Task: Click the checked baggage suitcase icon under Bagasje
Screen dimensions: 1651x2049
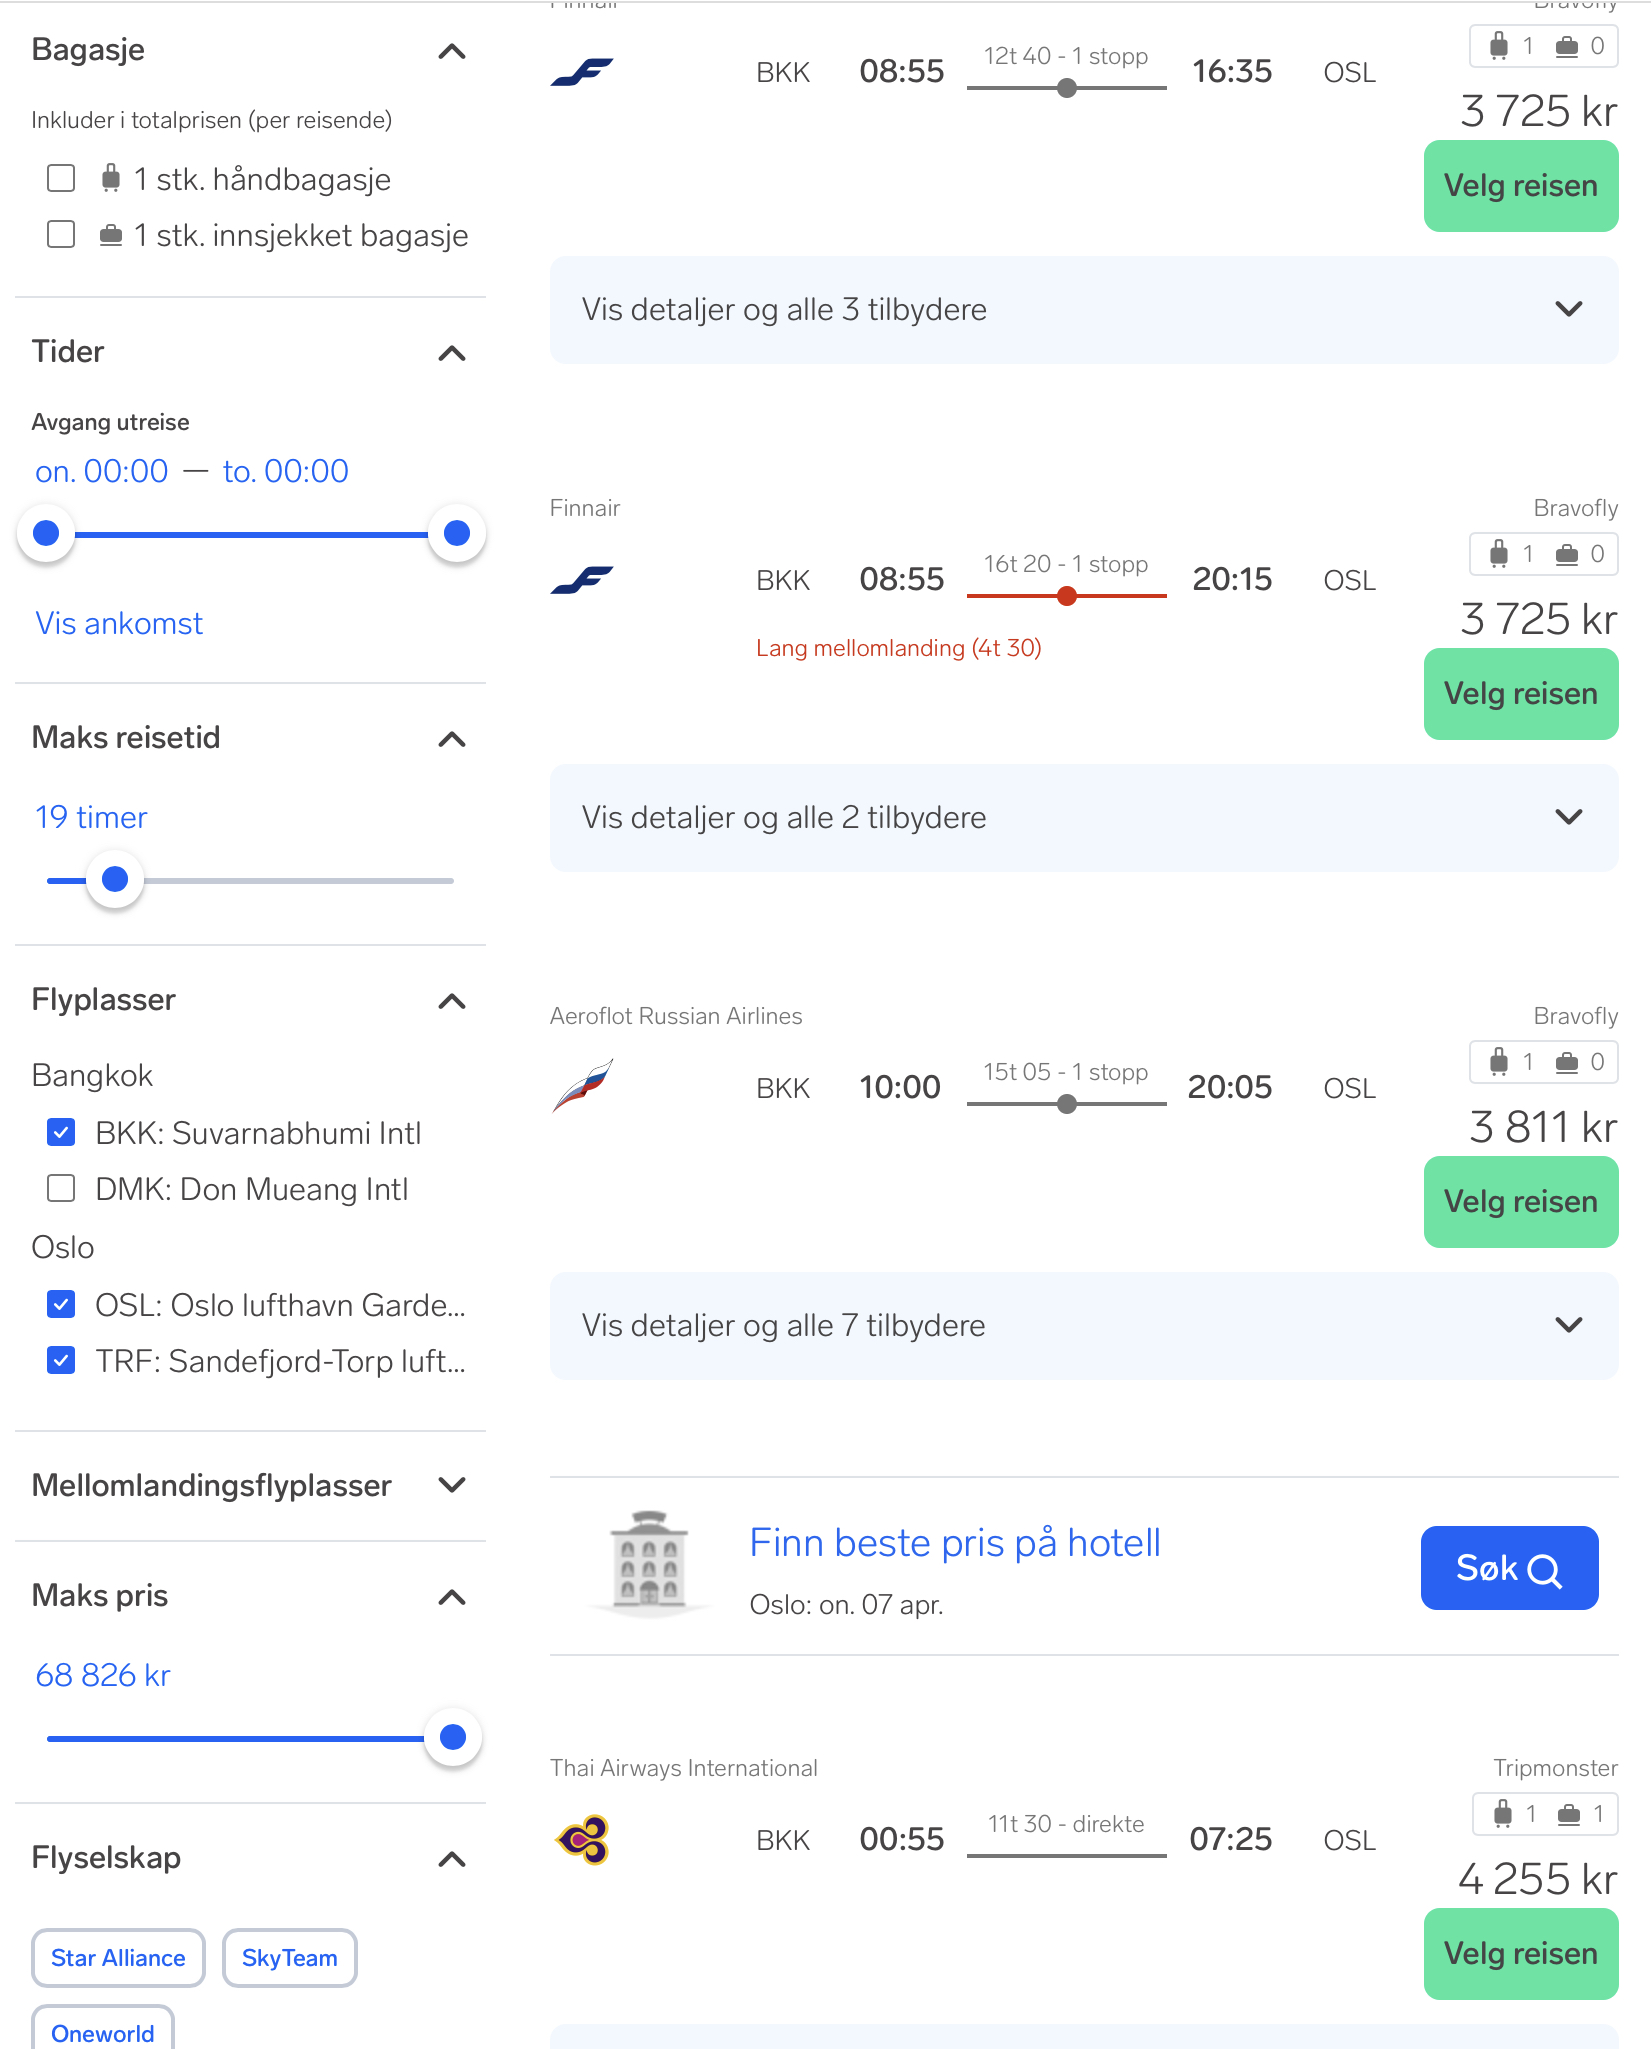Action: (111, 236)
